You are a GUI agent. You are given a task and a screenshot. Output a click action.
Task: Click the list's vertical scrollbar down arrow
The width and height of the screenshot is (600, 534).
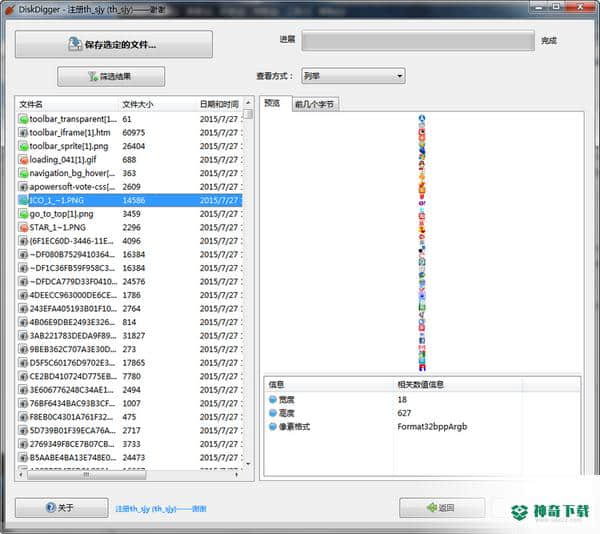[x=248, y=464]
